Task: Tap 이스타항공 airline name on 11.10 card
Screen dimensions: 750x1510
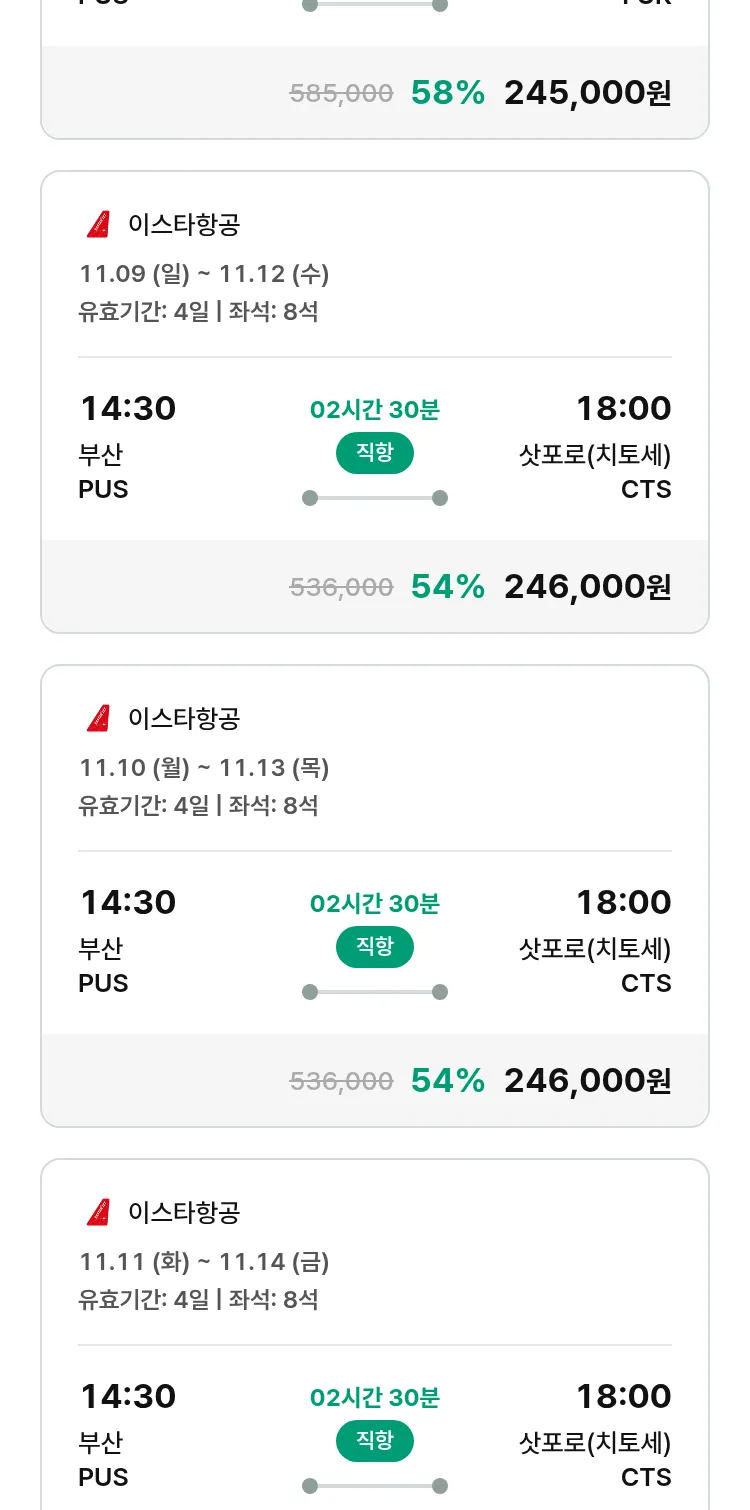Action: point(184,719)
